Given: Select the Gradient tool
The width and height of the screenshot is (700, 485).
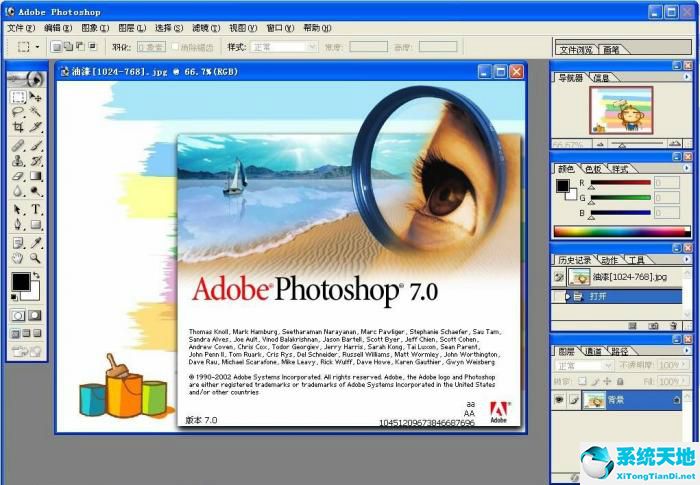Looking at the screenshot, I should pos(35,176).
